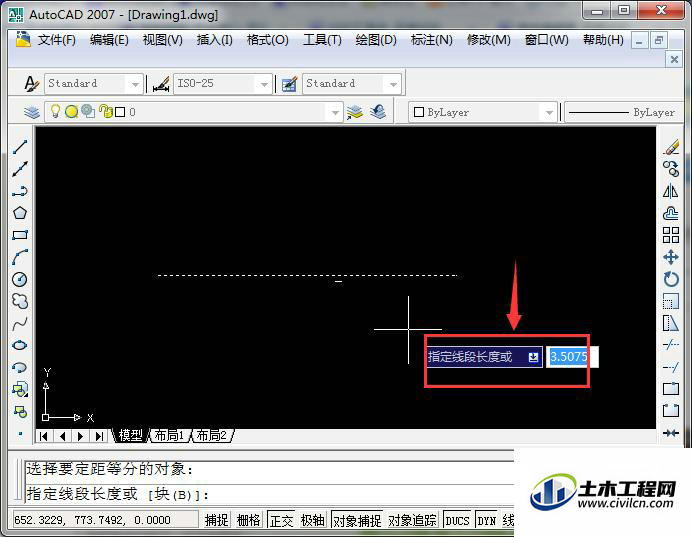The image size is (692, 537).
Task: Toggle layer 0 lock icon
Action: [105, 111]
